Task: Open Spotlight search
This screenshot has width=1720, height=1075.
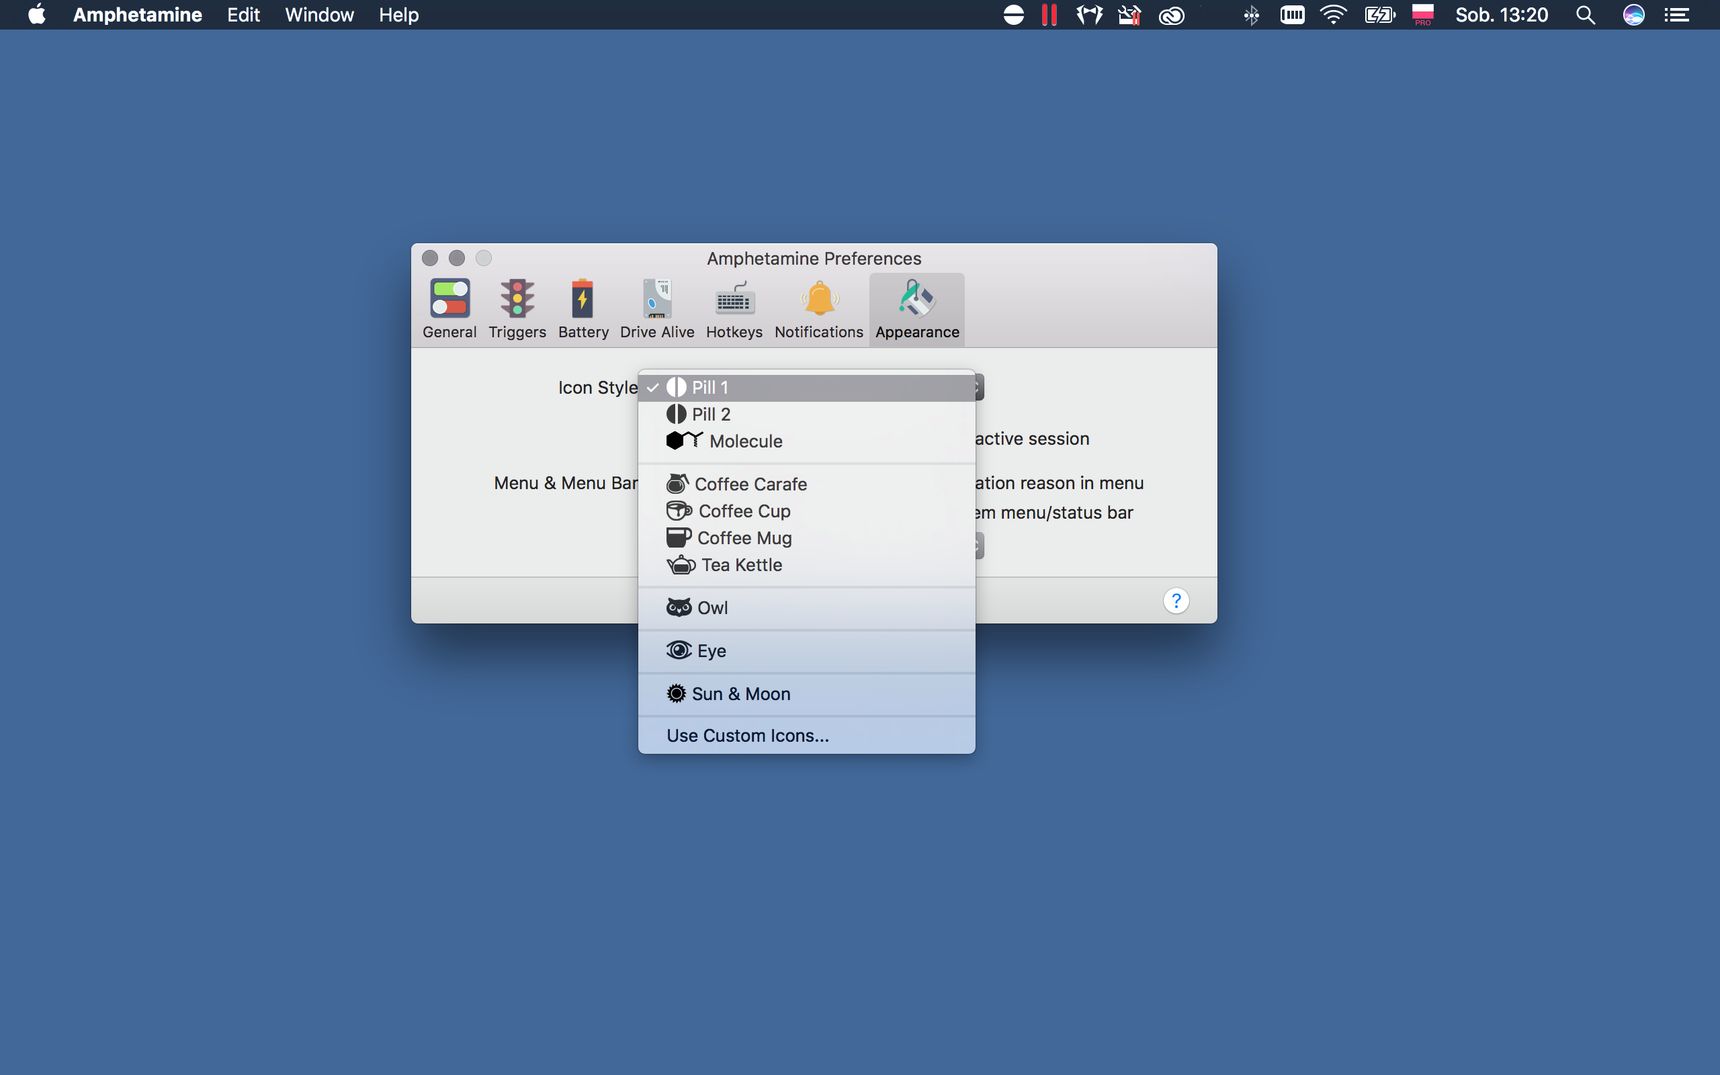Action: click(x=1585, y=15)
